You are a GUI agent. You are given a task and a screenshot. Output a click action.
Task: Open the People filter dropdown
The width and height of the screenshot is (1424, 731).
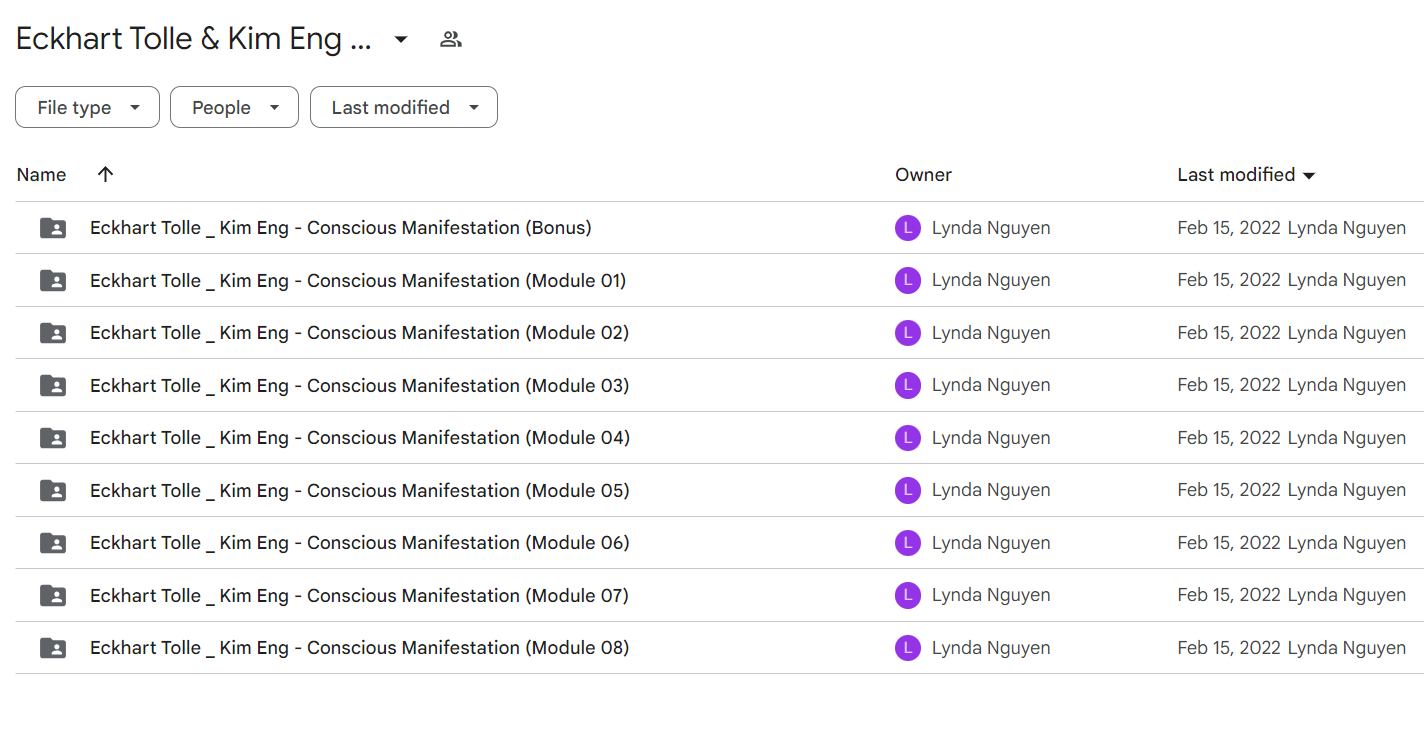pos(234,107)
